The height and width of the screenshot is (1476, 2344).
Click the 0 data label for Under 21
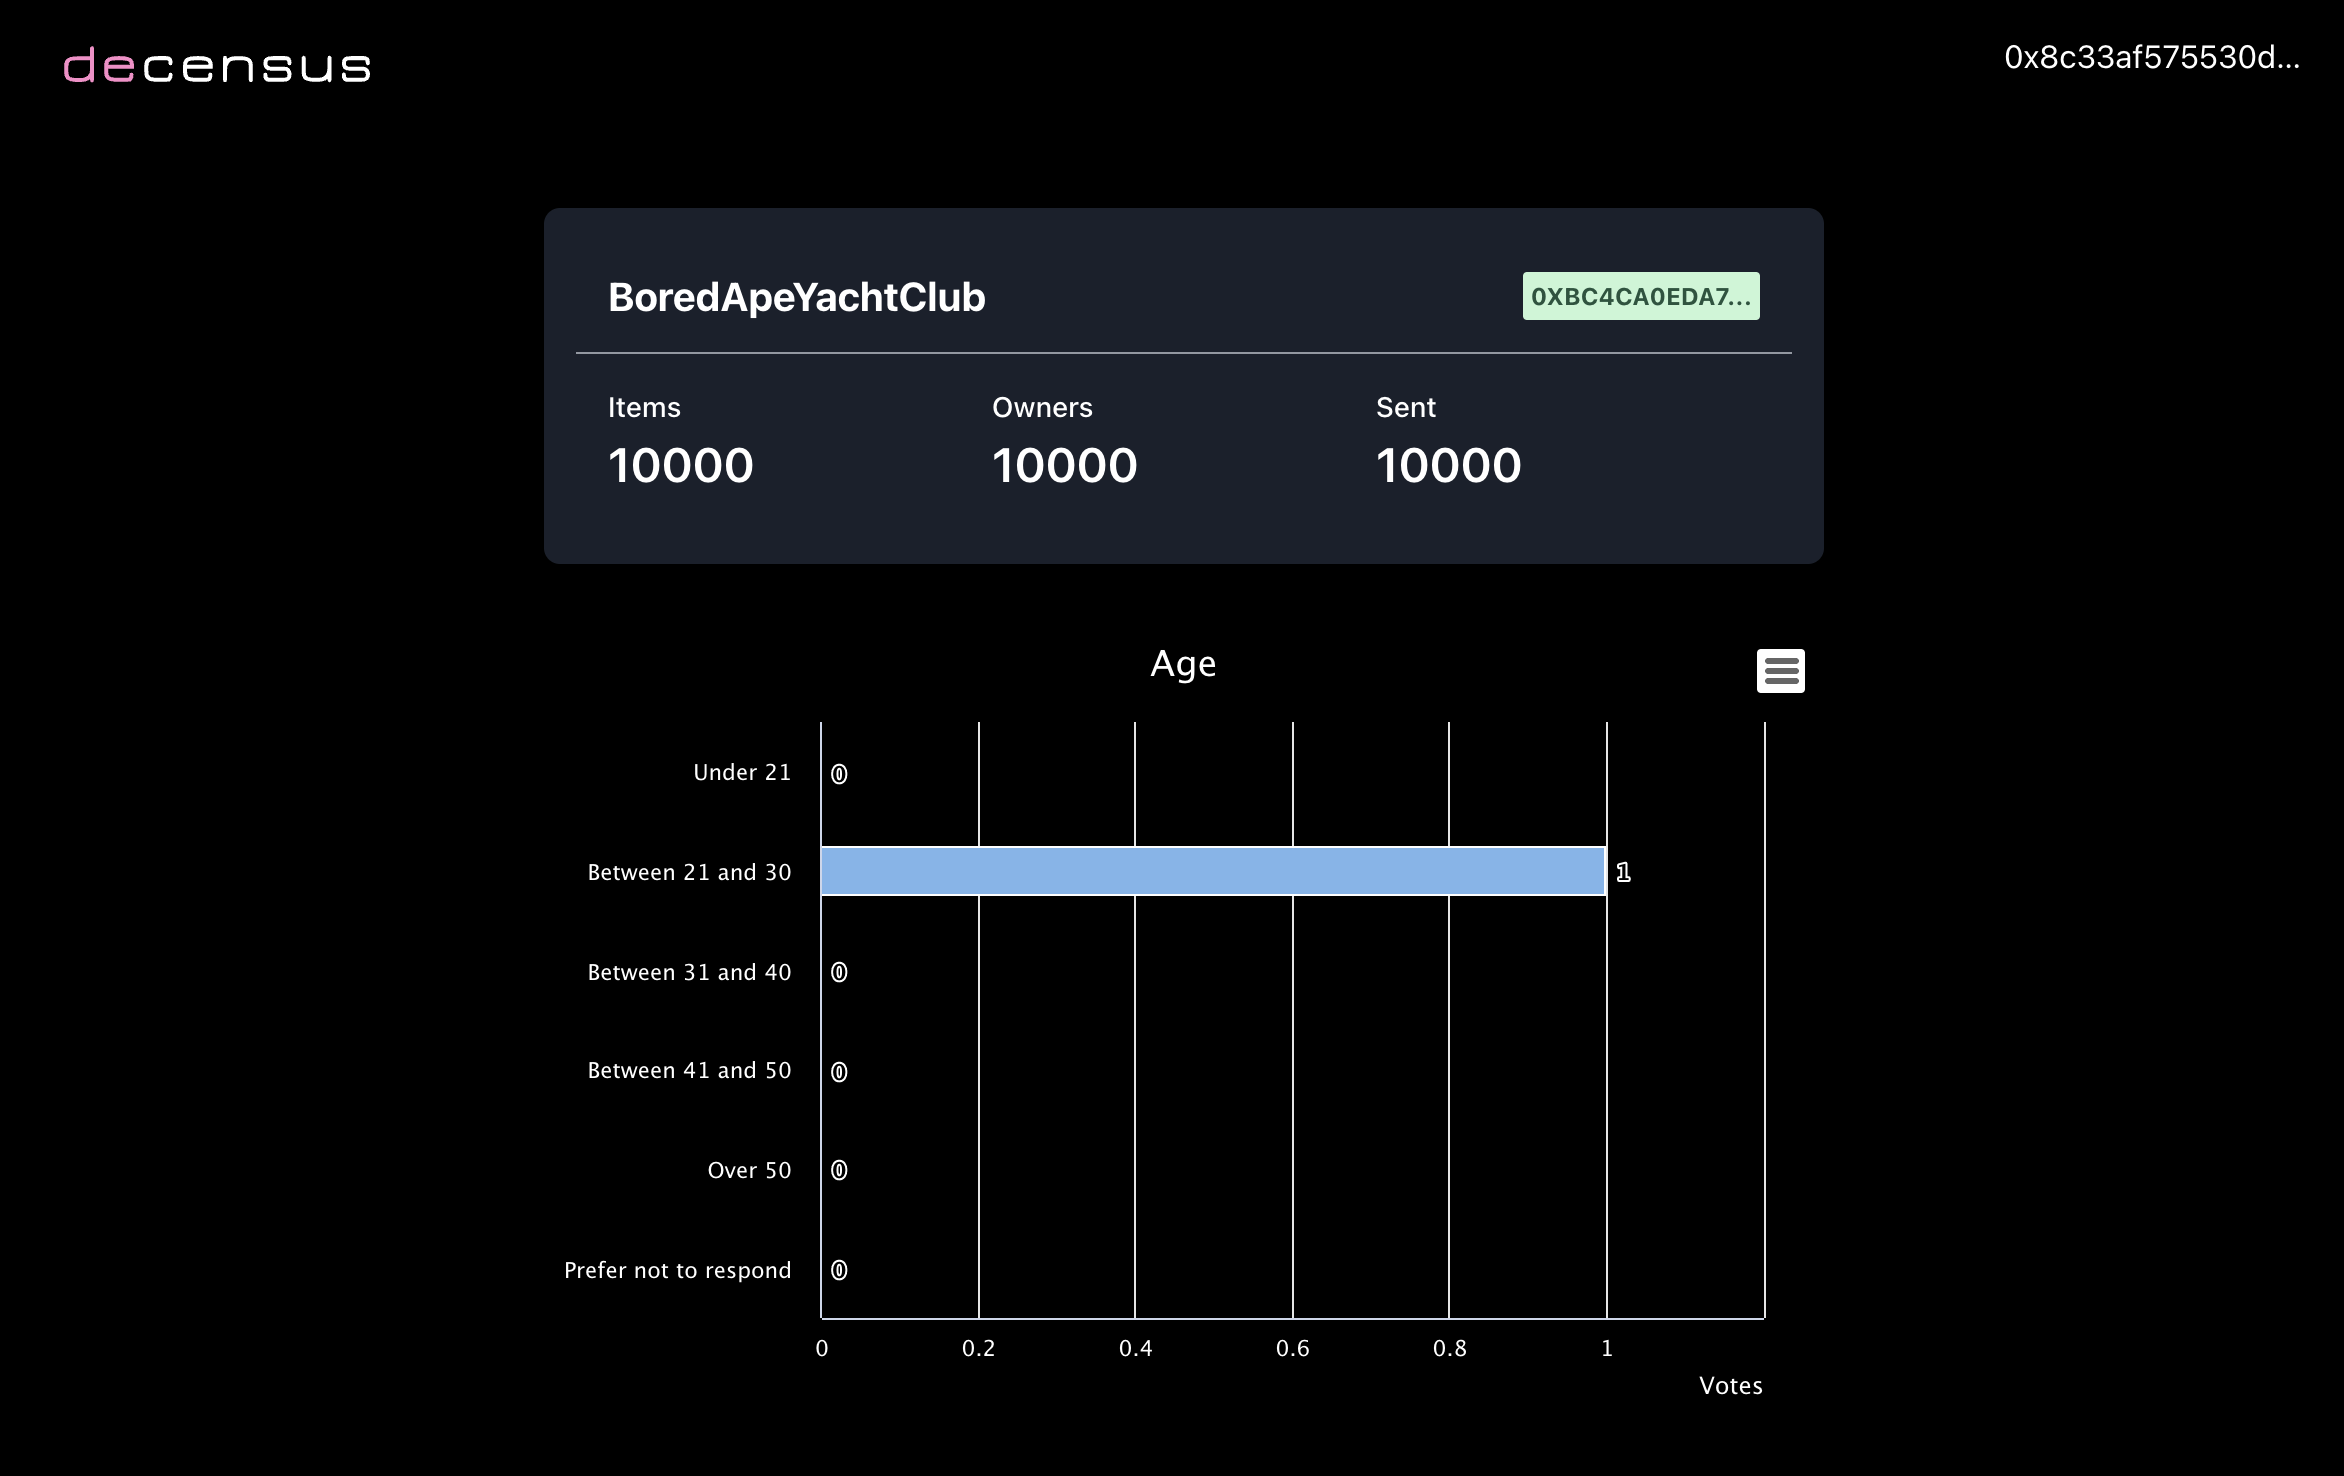click(x=839, y=774)
